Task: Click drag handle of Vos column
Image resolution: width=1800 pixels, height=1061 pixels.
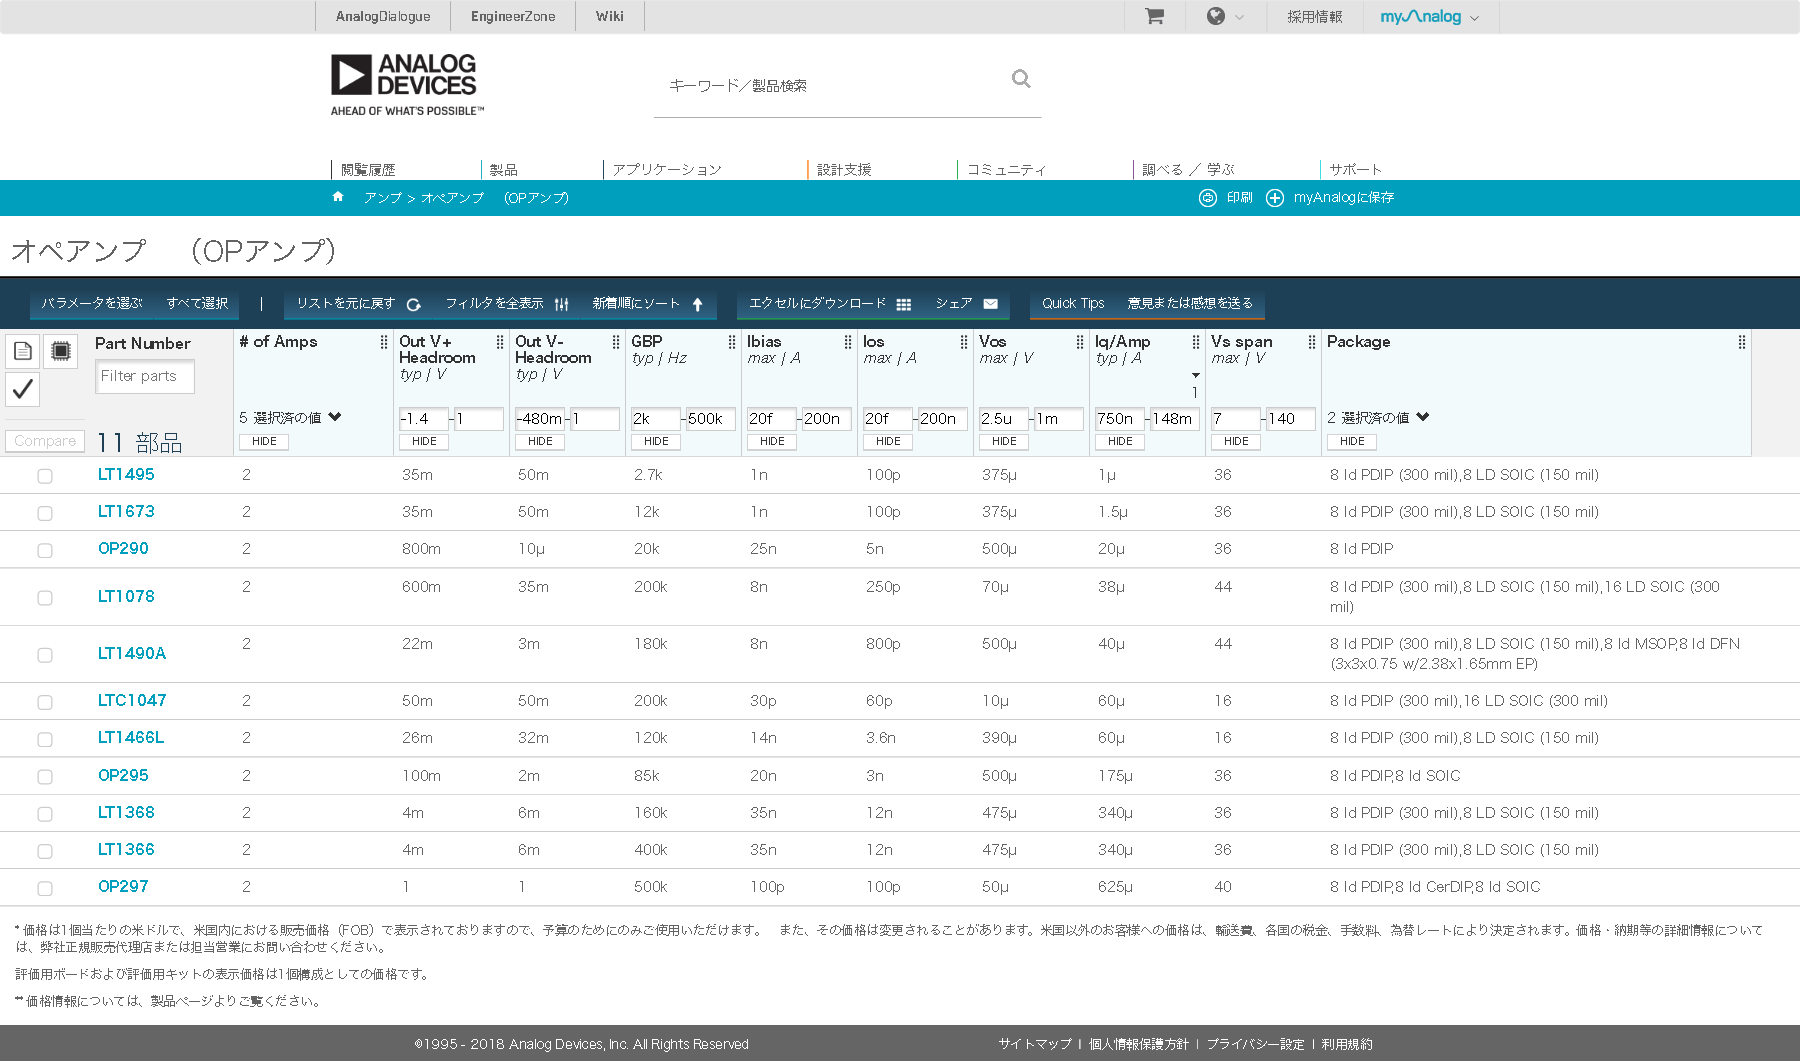Action: (1080, 342)
